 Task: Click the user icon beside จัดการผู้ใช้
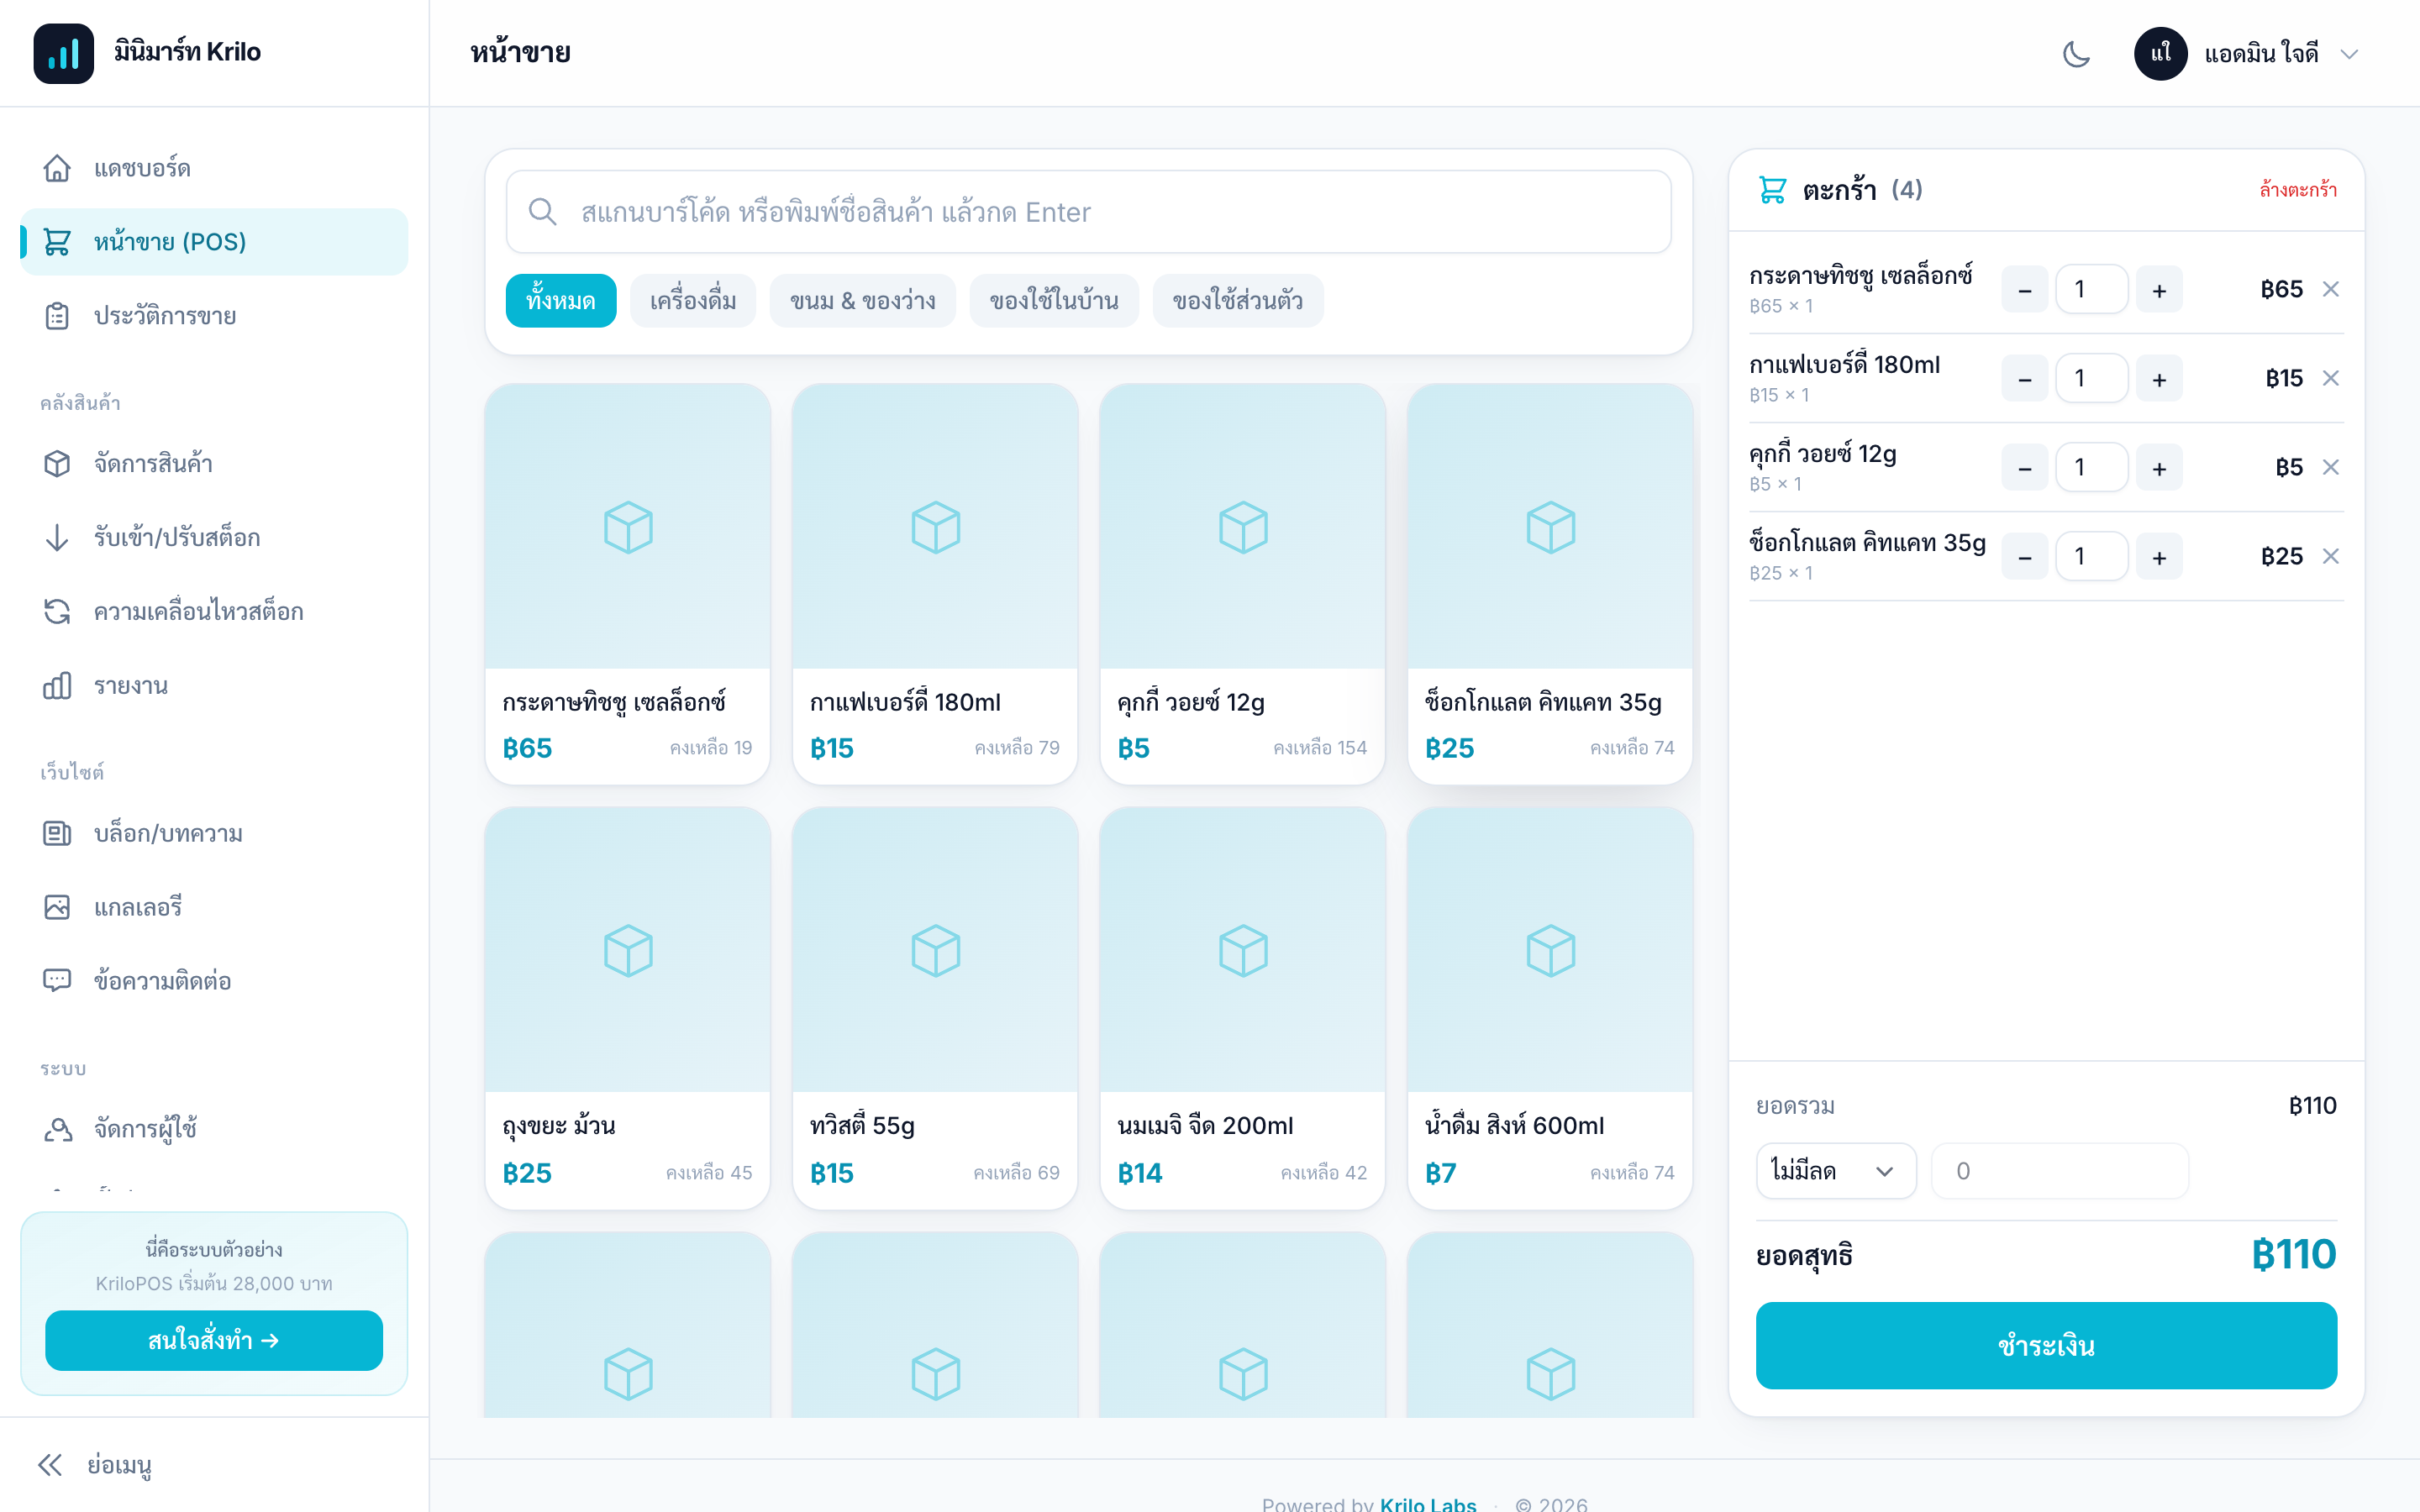click(57, 1129)
